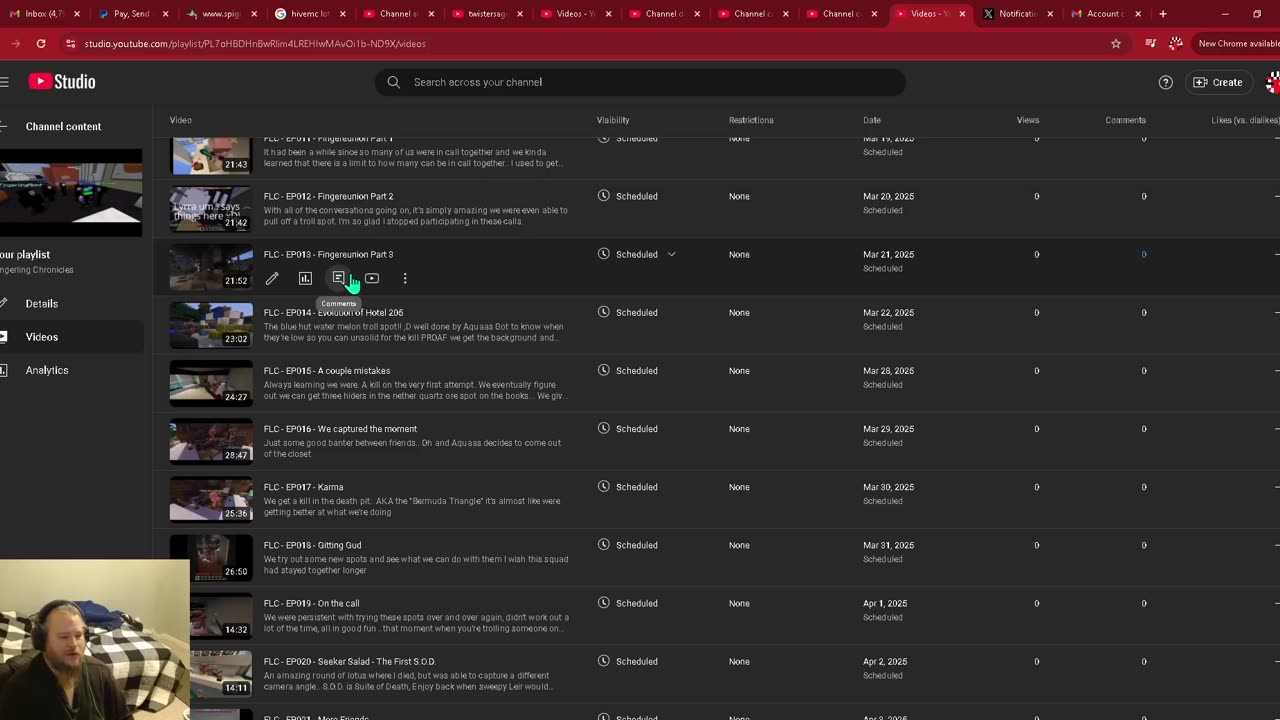1280x720 pixels.
Task: Open Details in the playlist sidebar
Action: click(x=42, y=303)
